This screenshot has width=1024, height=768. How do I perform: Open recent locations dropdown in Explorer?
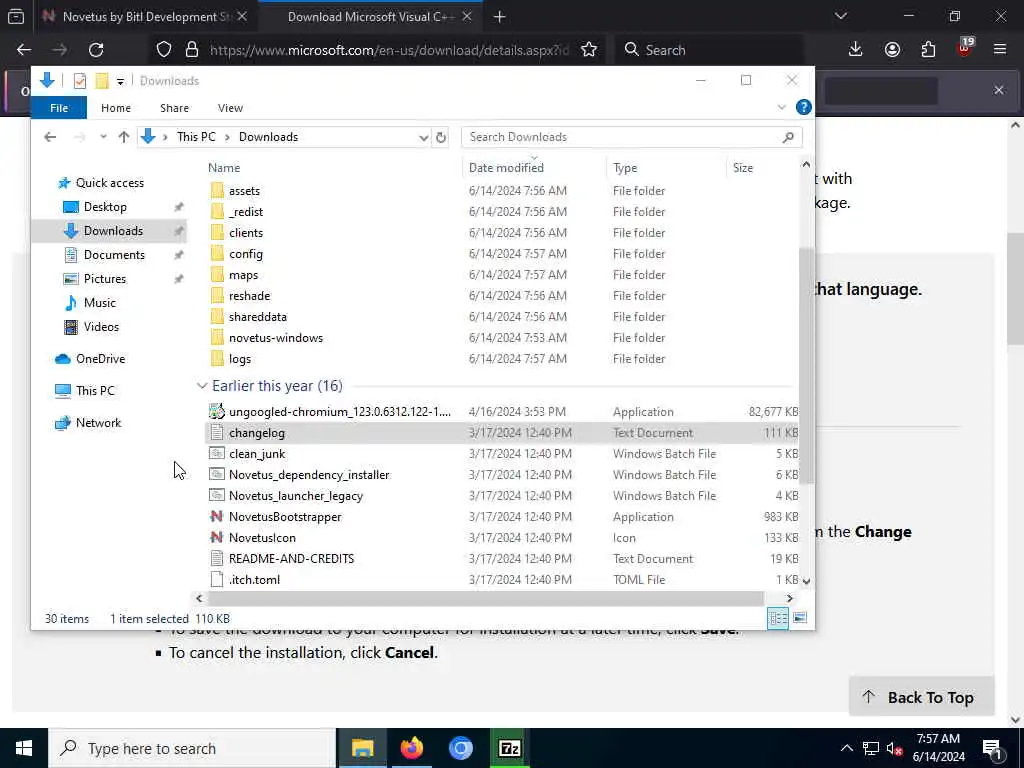(x=103, y=137)
